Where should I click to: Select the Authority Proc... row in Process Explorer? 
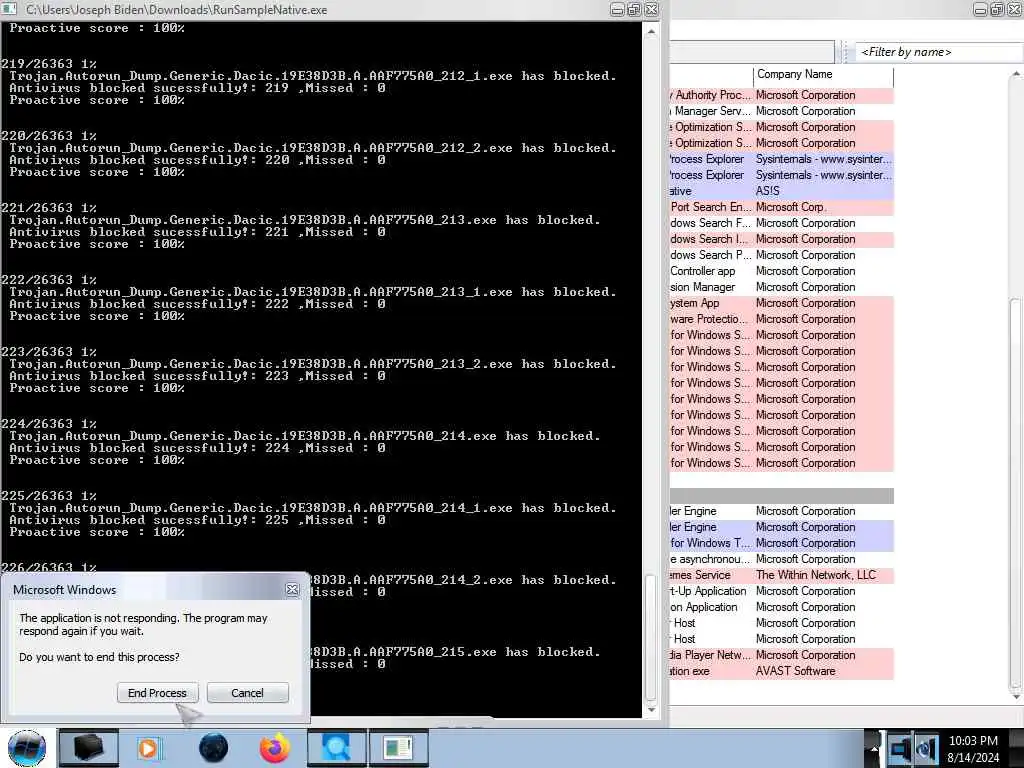(x=782, y=95)
